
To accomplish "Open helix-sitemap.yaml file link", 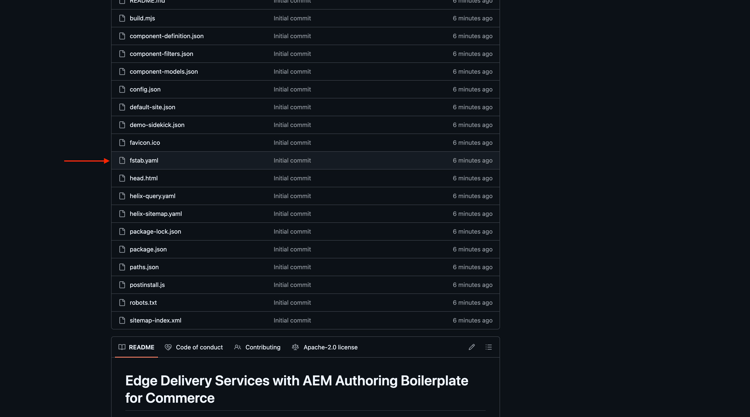I will click(156, 214).
